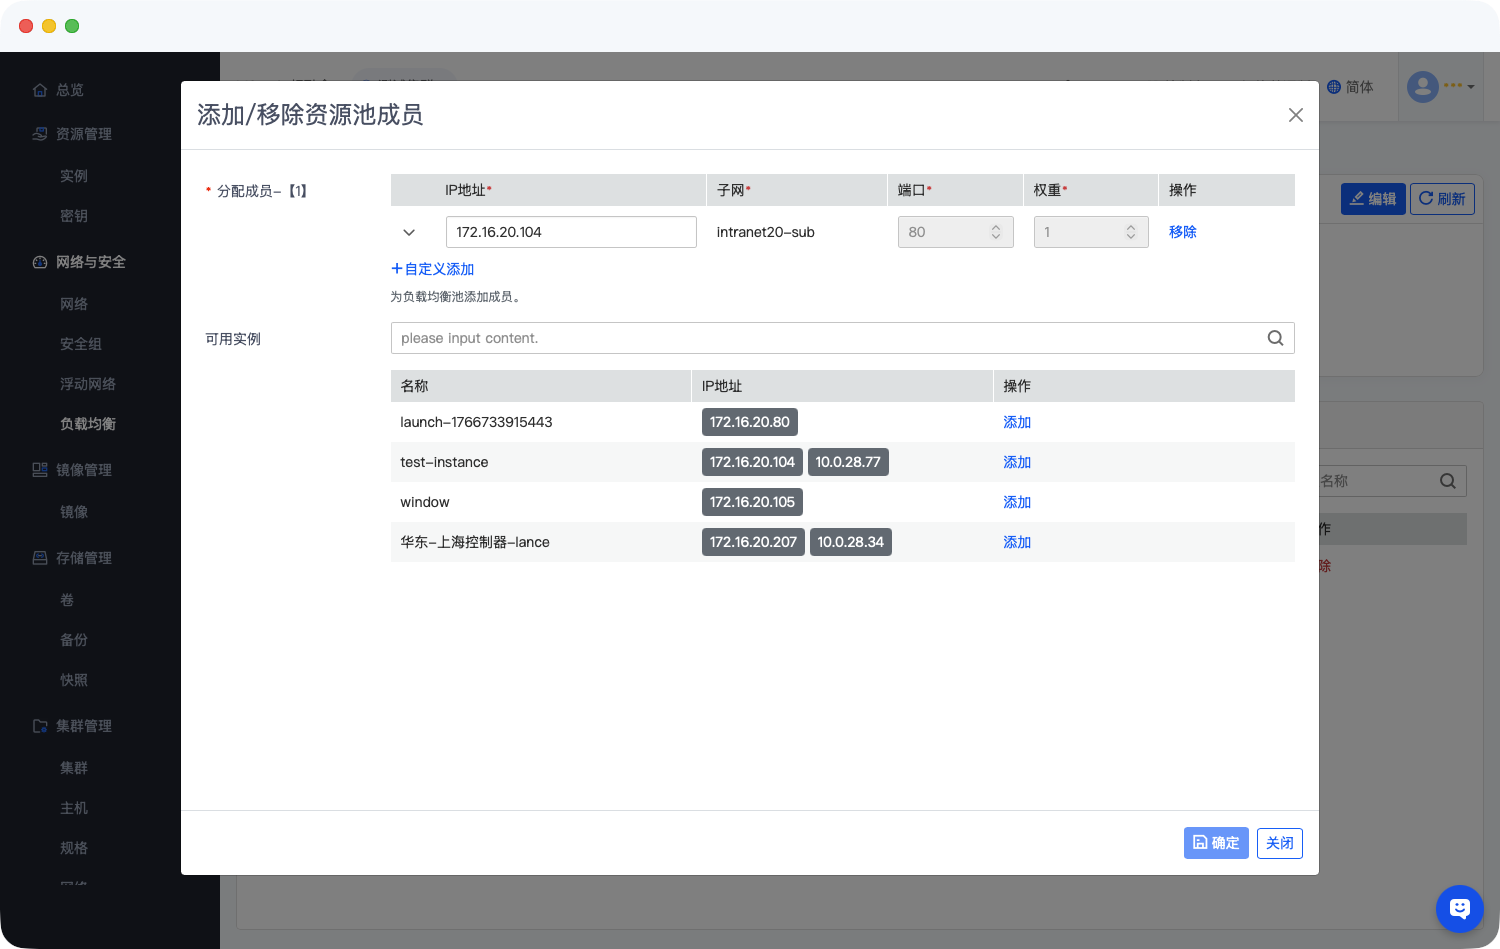Click the search magnifier icon in available instances

click(x=1275, y=338)
